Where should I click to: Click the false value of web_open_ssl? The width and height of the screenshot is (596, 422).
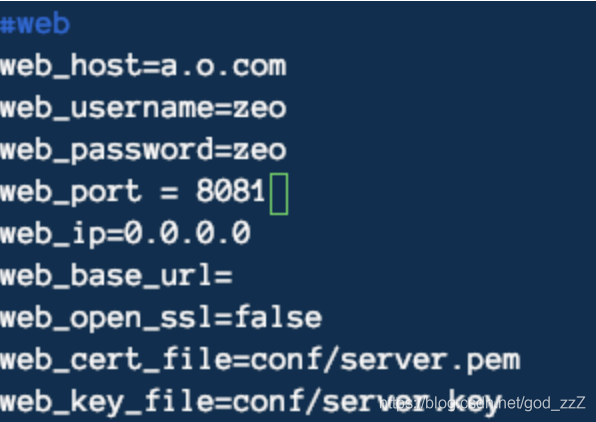pos(278,317)
